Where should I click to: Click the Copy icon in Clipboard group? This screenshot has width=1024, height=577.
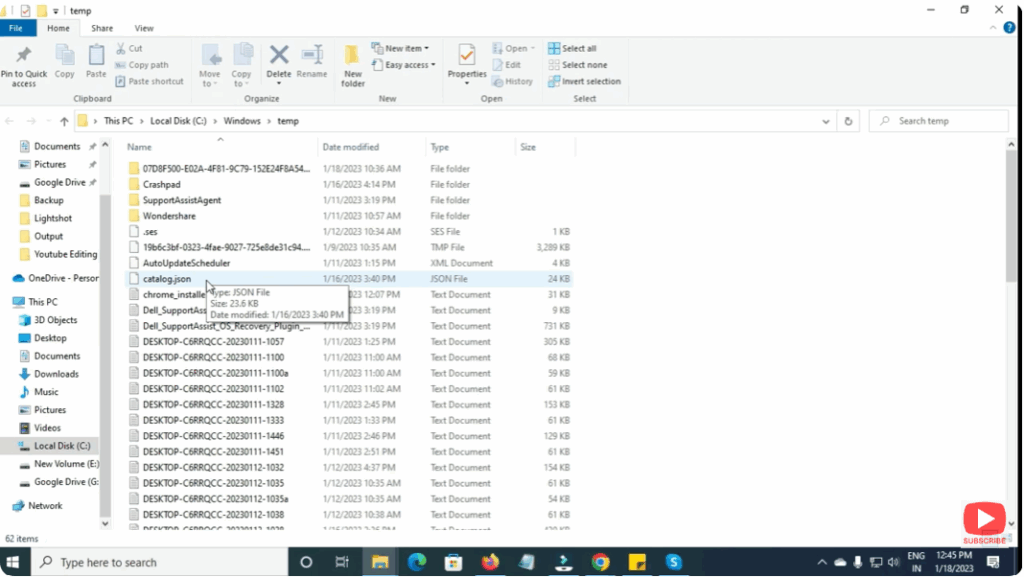[x=65, y=56]
